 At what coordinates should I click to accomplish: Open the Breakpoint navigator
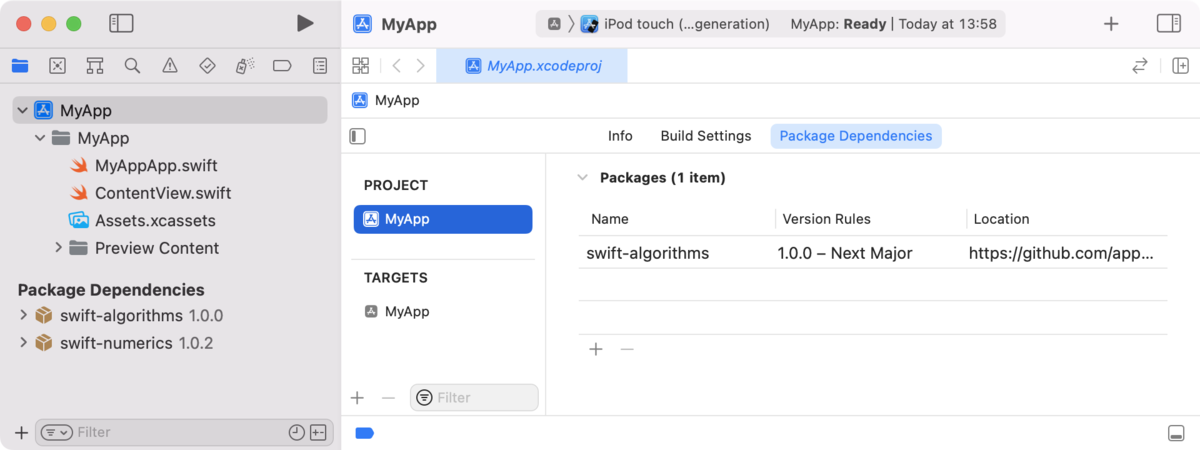(x=282, y=66)
